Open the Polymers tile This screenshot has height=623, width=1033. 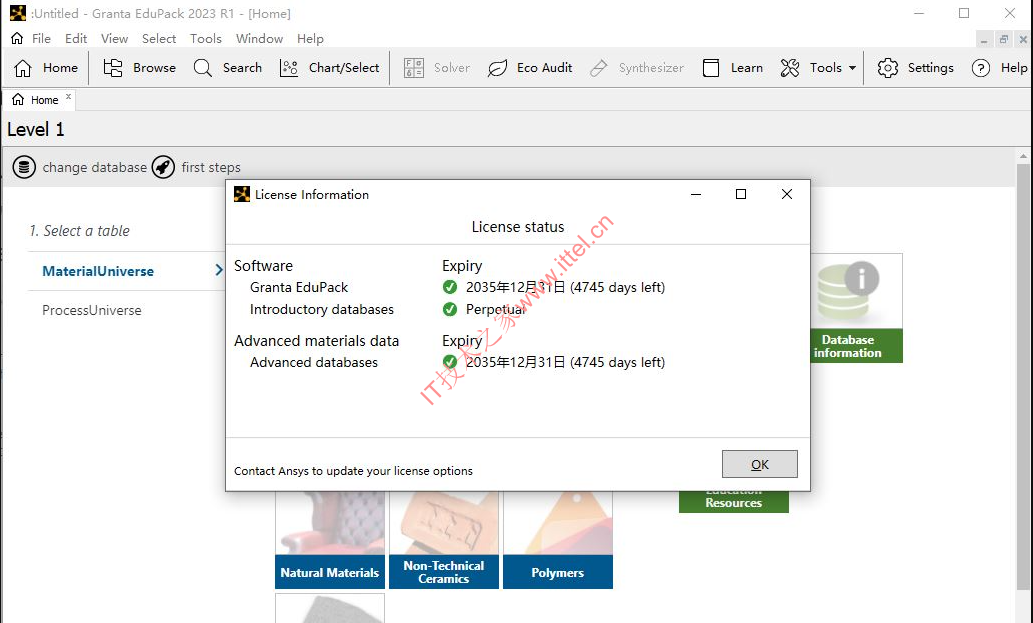coord(558,540)
